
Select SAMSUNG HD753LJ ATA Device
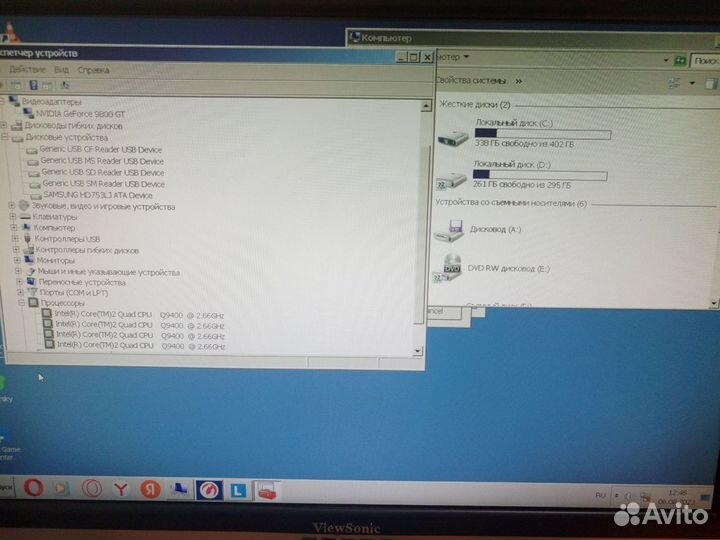[x=98, y=195]
